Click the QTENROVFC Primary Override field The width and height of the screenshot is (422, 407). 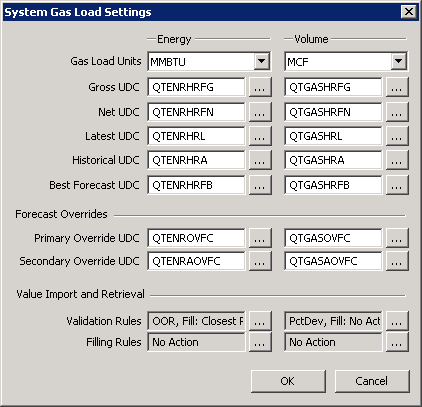pos(196,238)
